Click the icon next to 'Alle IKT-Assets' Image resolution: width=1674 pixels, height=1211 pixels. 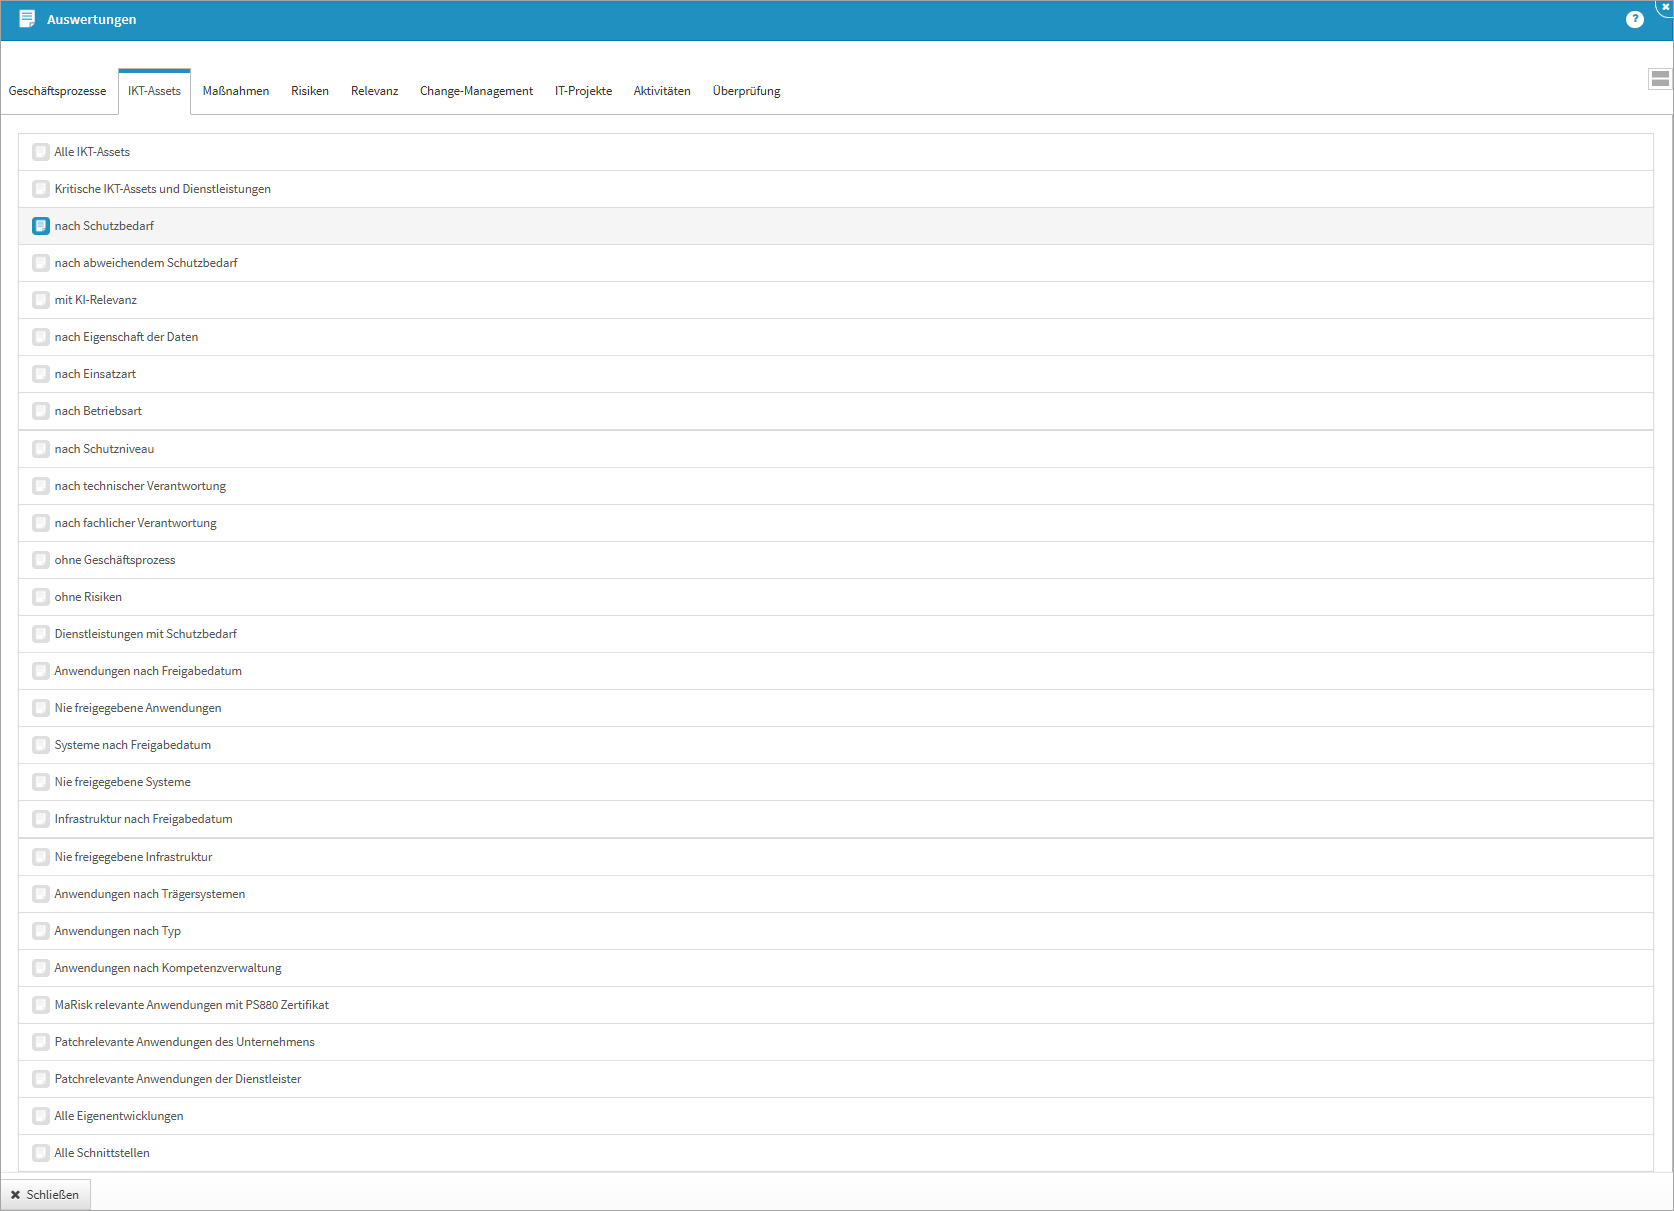click(x=41, y=152)
